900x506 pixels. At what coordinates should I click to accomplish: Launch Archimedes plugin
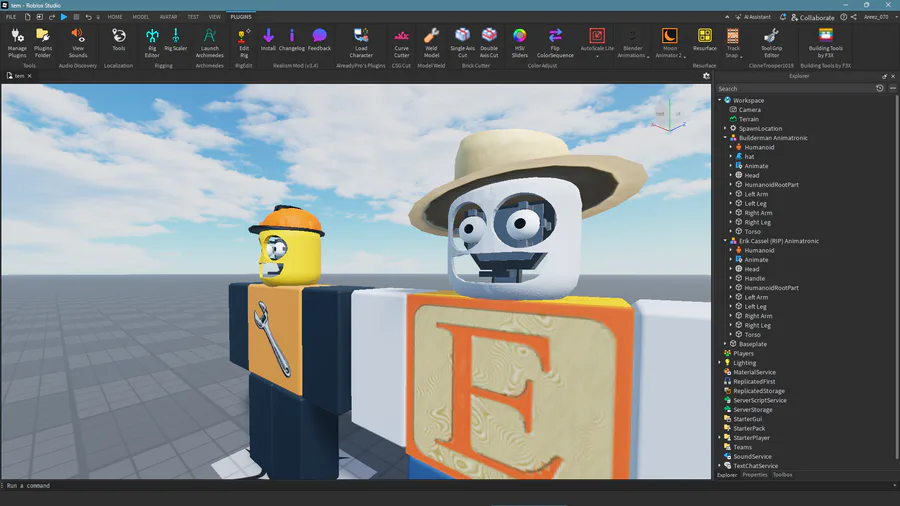(210, 43)
